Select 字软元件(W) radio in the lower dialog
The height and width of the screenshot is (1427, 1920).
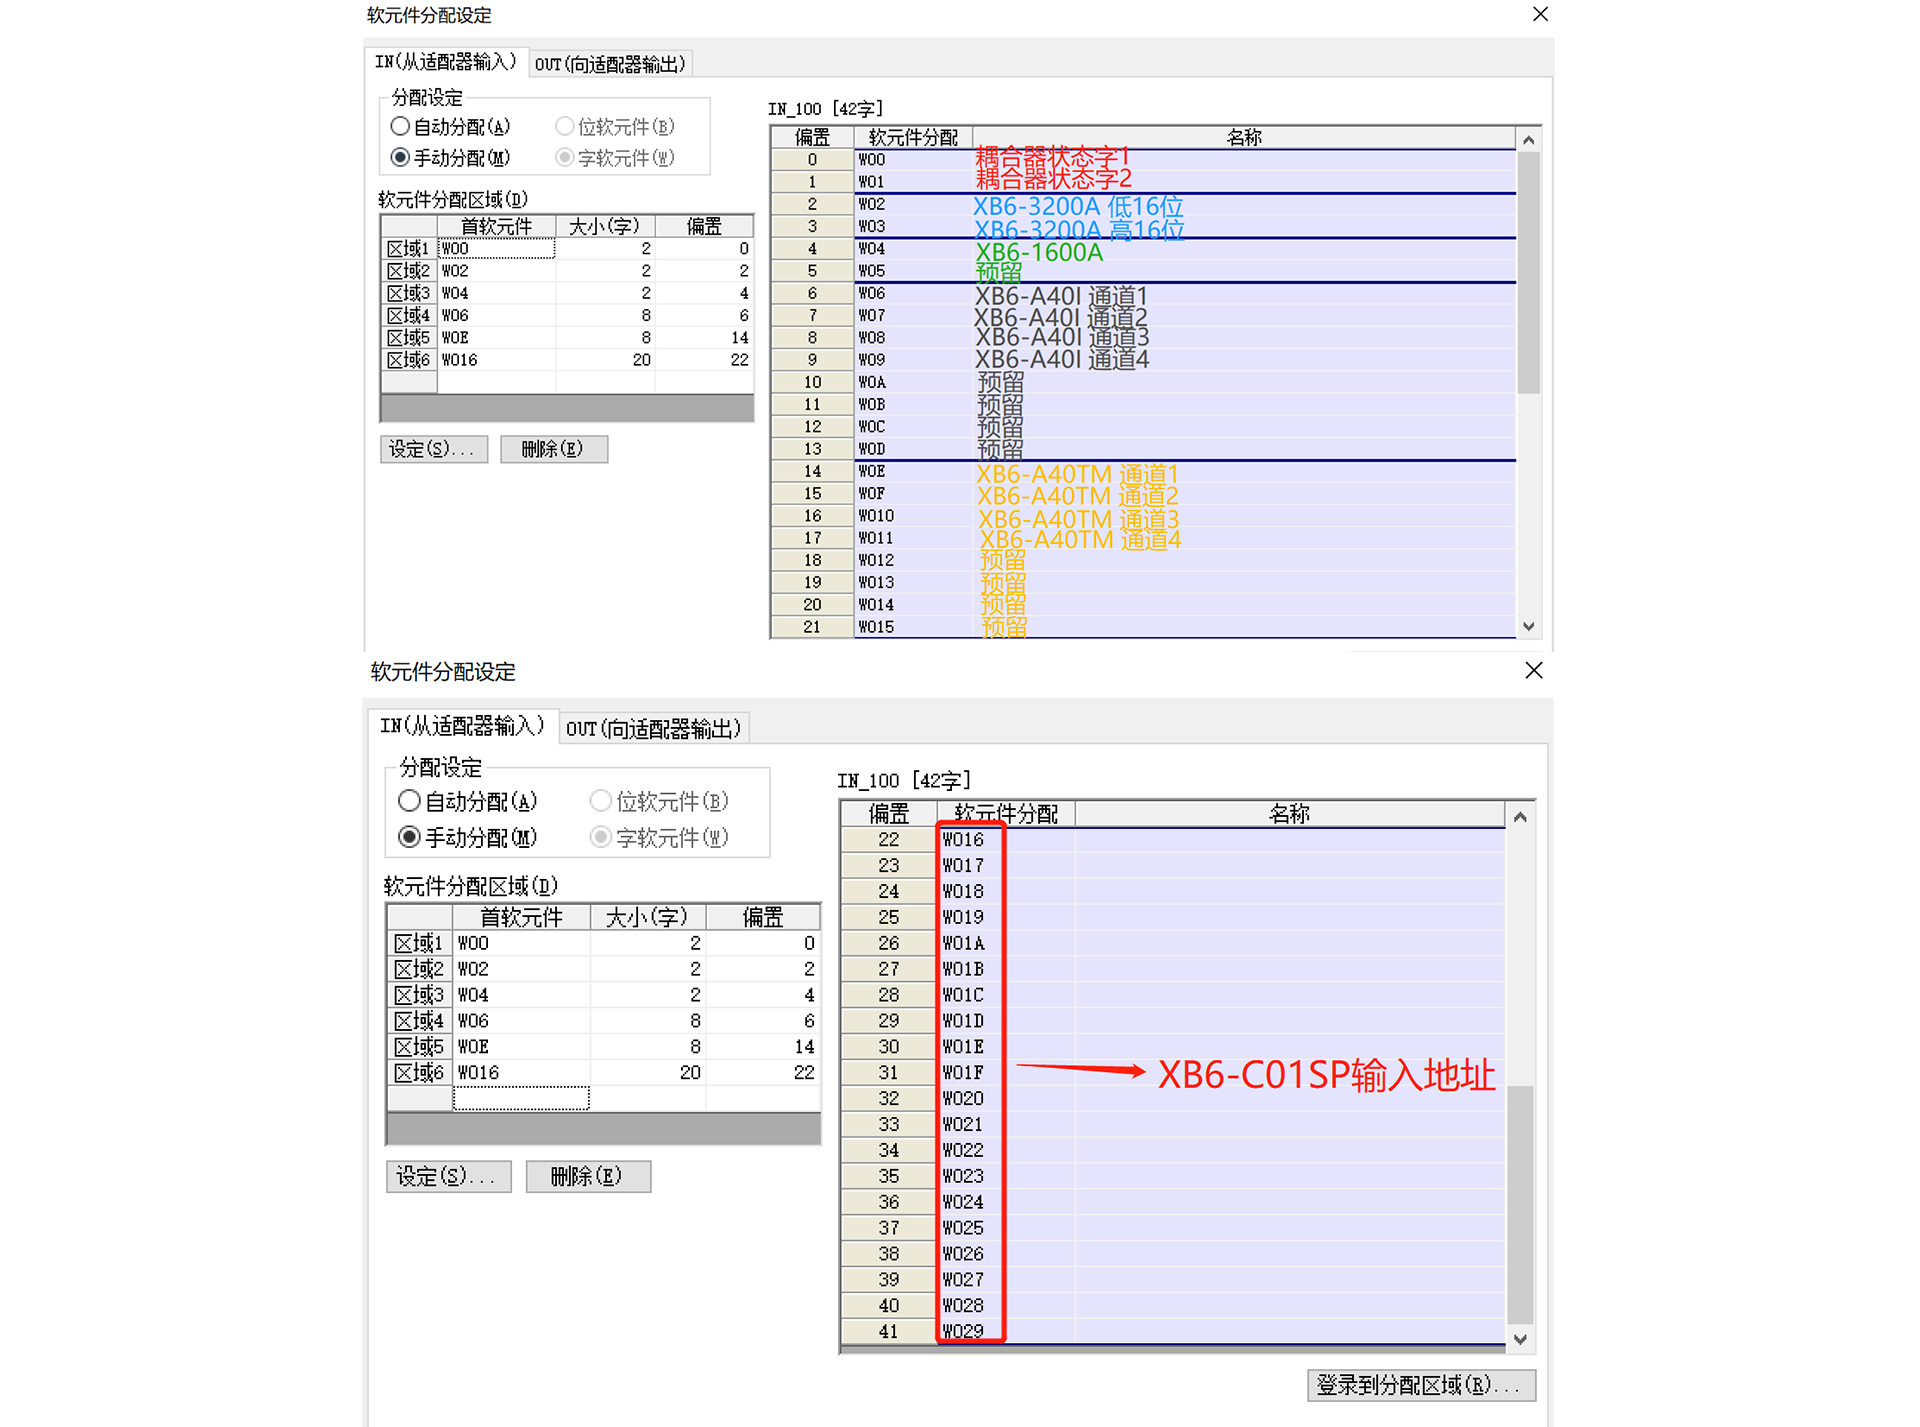tap(600, 837)
